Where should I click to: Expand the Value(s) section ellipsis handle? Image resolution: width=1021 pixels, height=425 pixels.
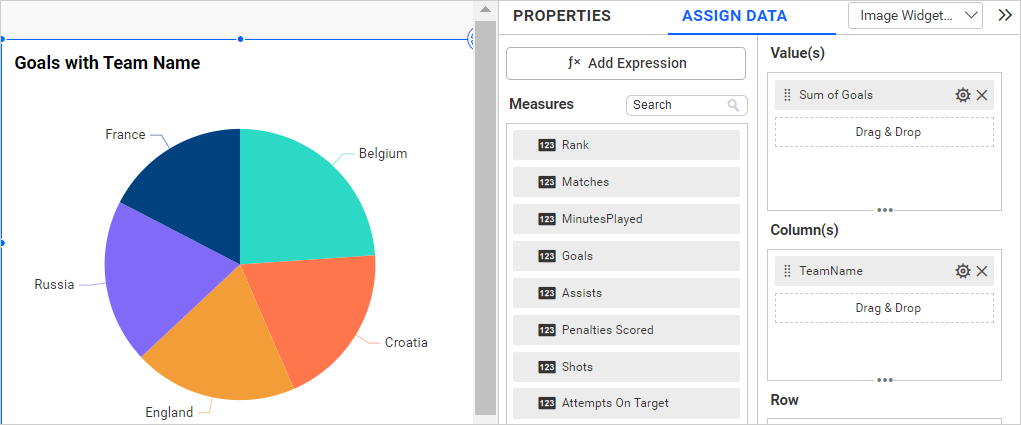click(x=885, y=210)
